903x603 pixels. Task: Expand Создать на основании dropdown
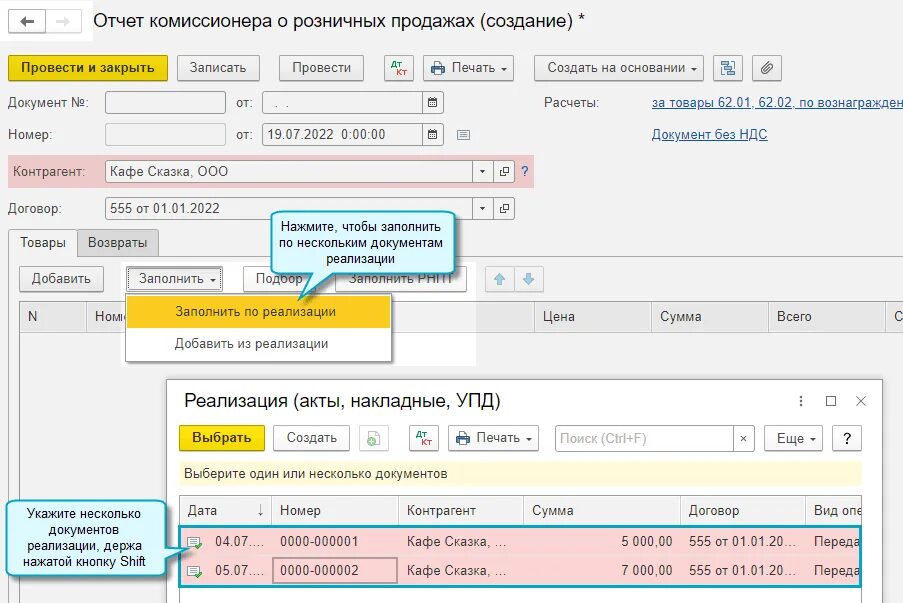pos(619,68)
